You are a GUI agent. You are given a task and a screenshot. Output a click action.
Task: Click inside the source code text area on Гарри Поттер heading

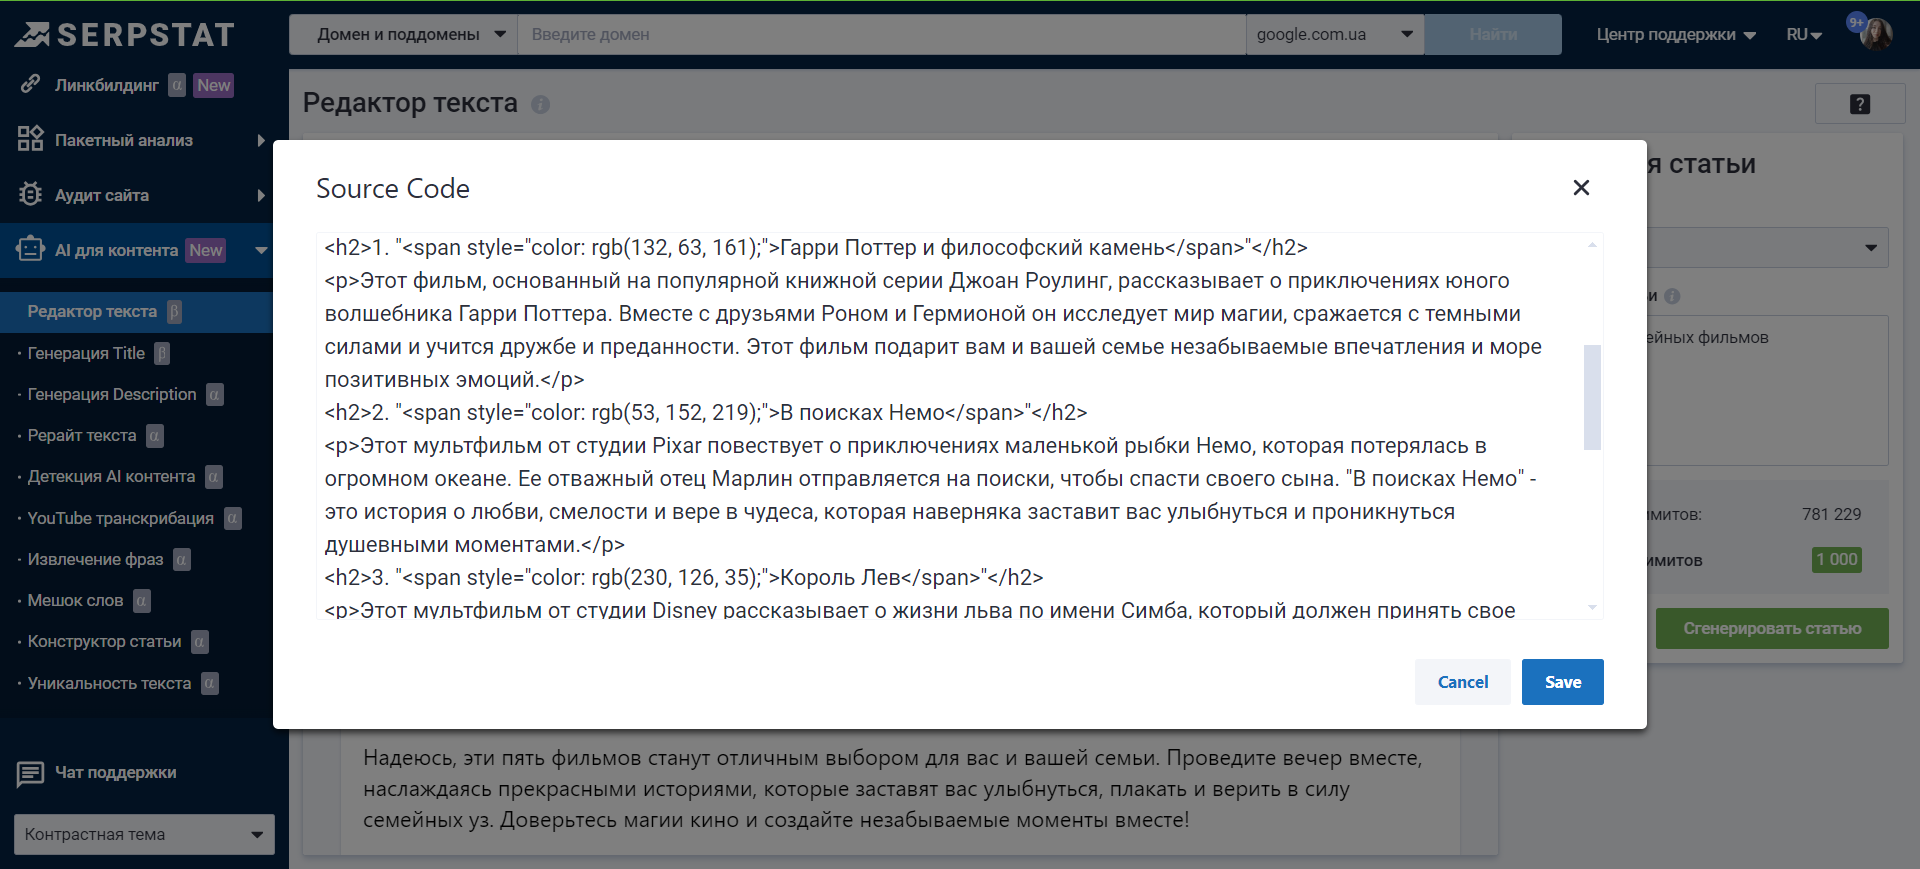point(815,247)
